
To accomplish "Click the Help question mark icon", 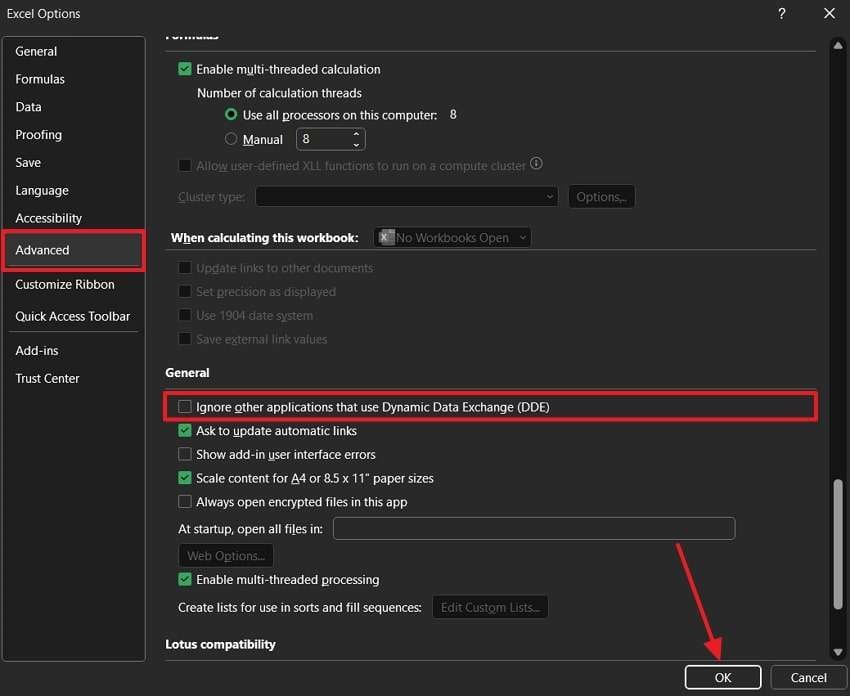I will pos(781,14).
